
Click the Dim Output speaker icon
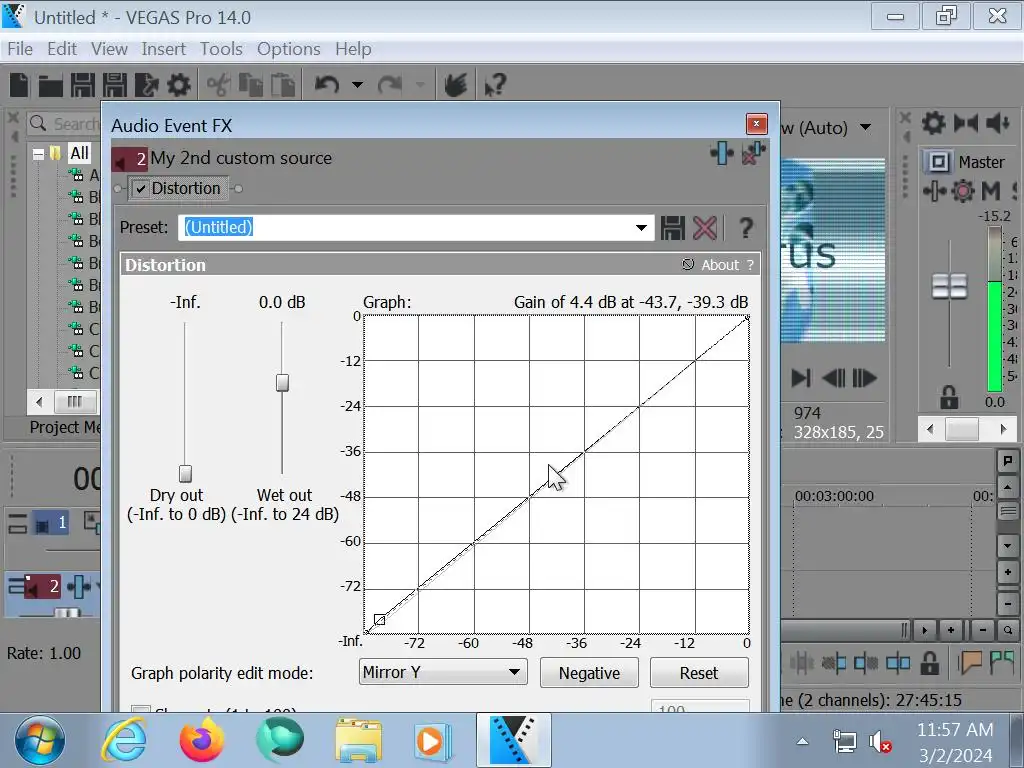click(998, 123)
